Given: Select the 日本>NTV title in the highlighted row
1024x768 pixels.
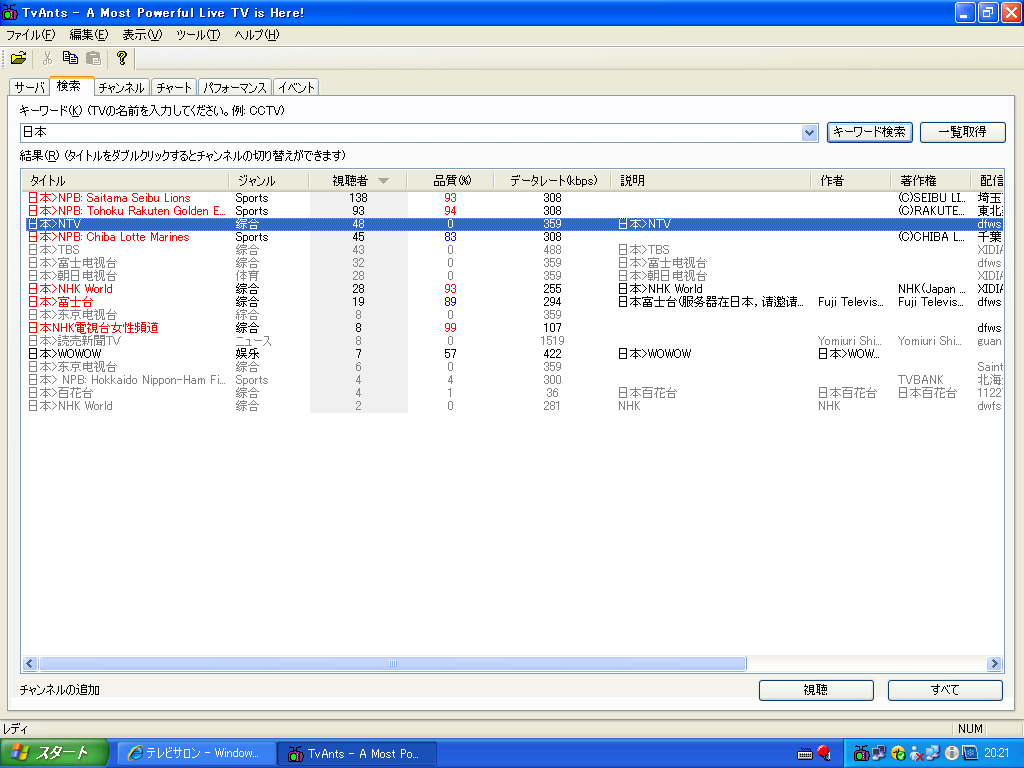Looking at the screenshot, I should pos(55,224).
